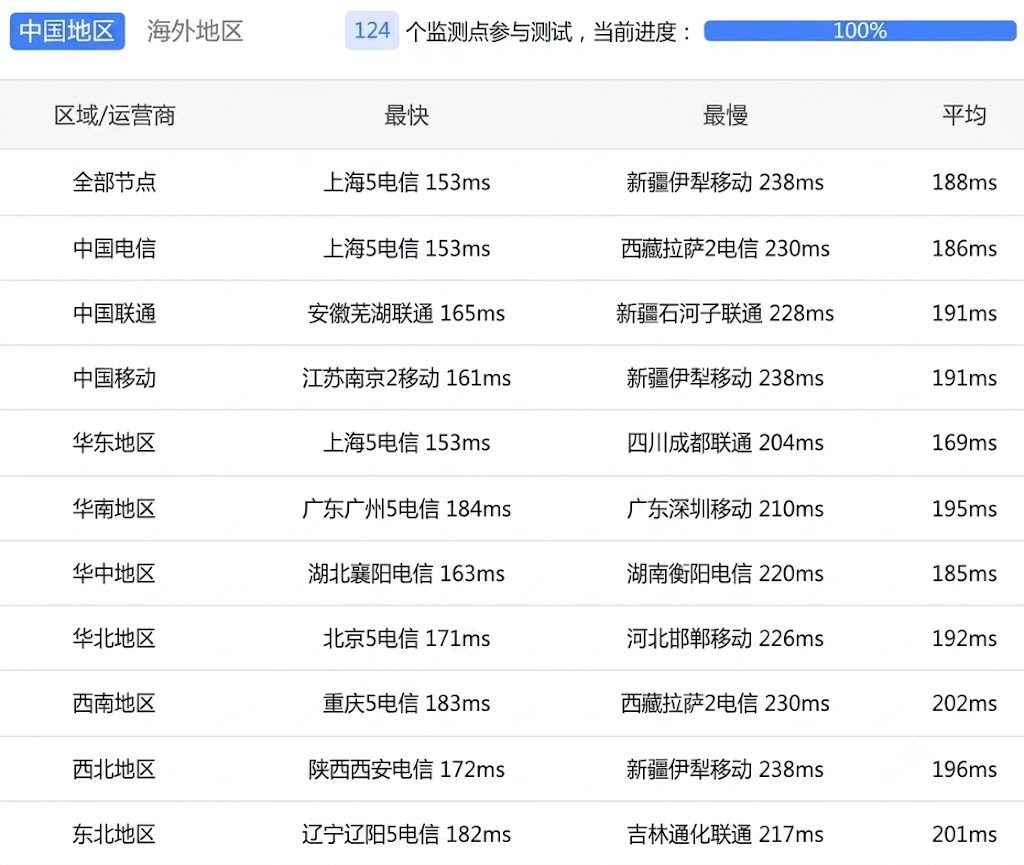The image size is (1024, 865).
Task: Select the 中国移动 row label
Action: pyautogui.click(x=114, y=378)
